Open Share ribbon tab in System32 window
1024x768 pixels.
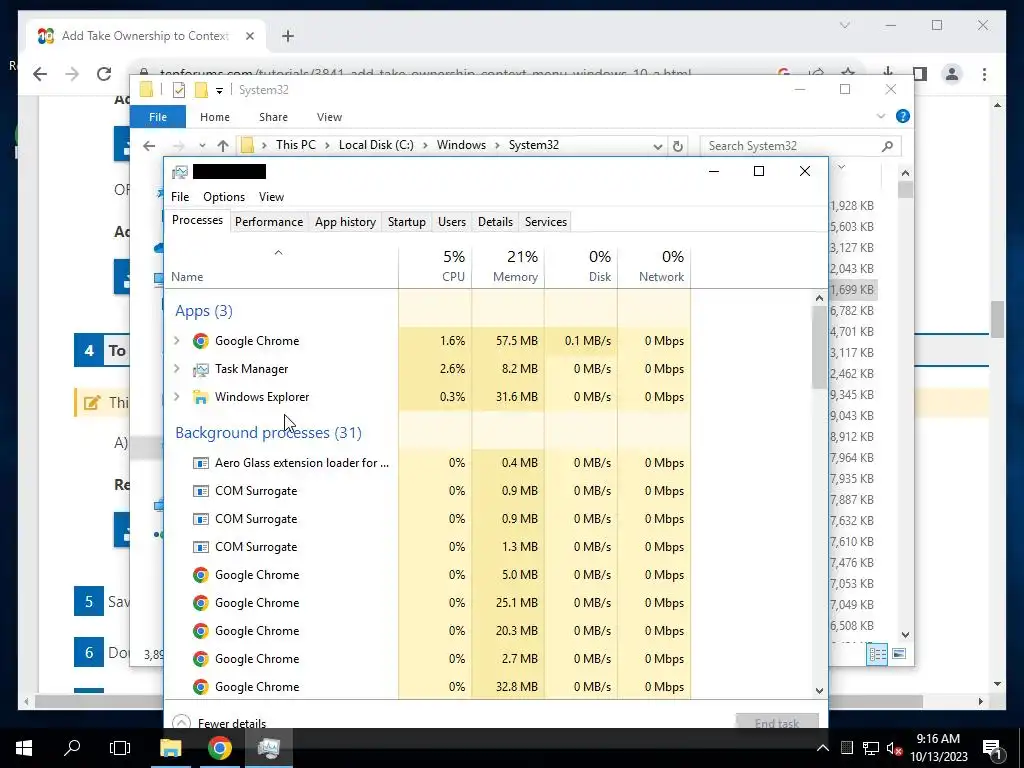coord(273,117)
